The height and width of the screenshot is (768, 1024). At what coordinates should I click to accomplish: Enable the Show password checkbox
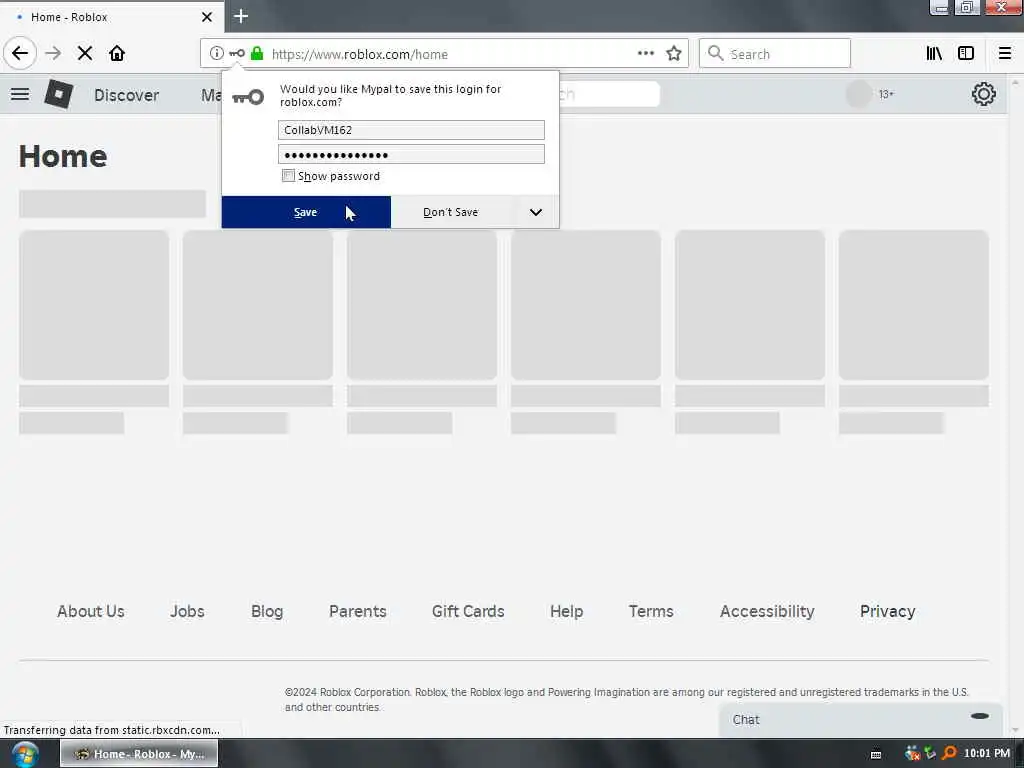point(288,176)
